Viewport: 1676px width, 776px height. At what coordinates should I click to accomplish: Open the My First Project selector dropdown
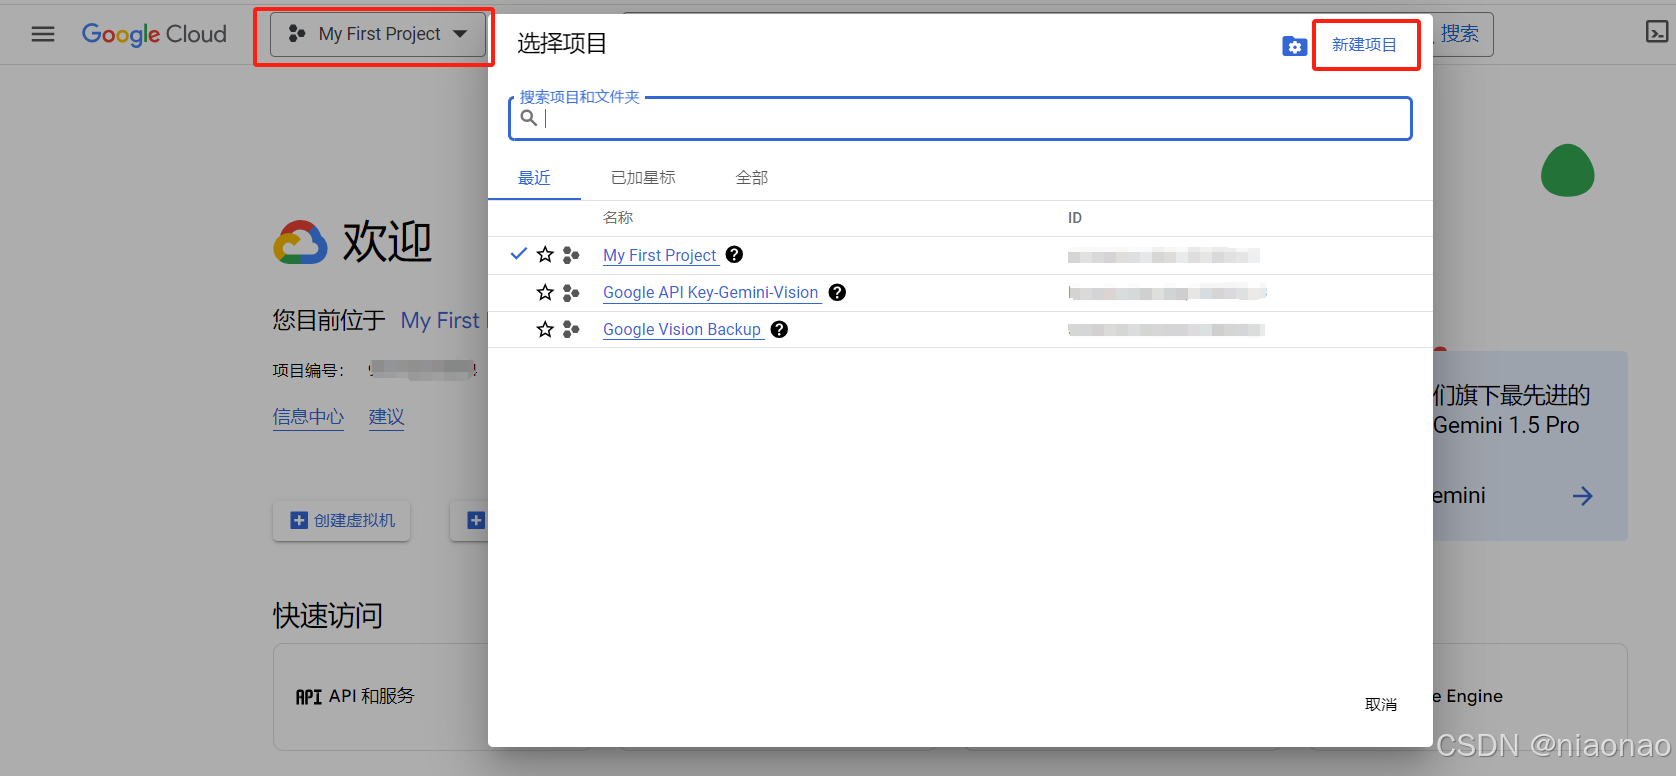tap(378, 34)
